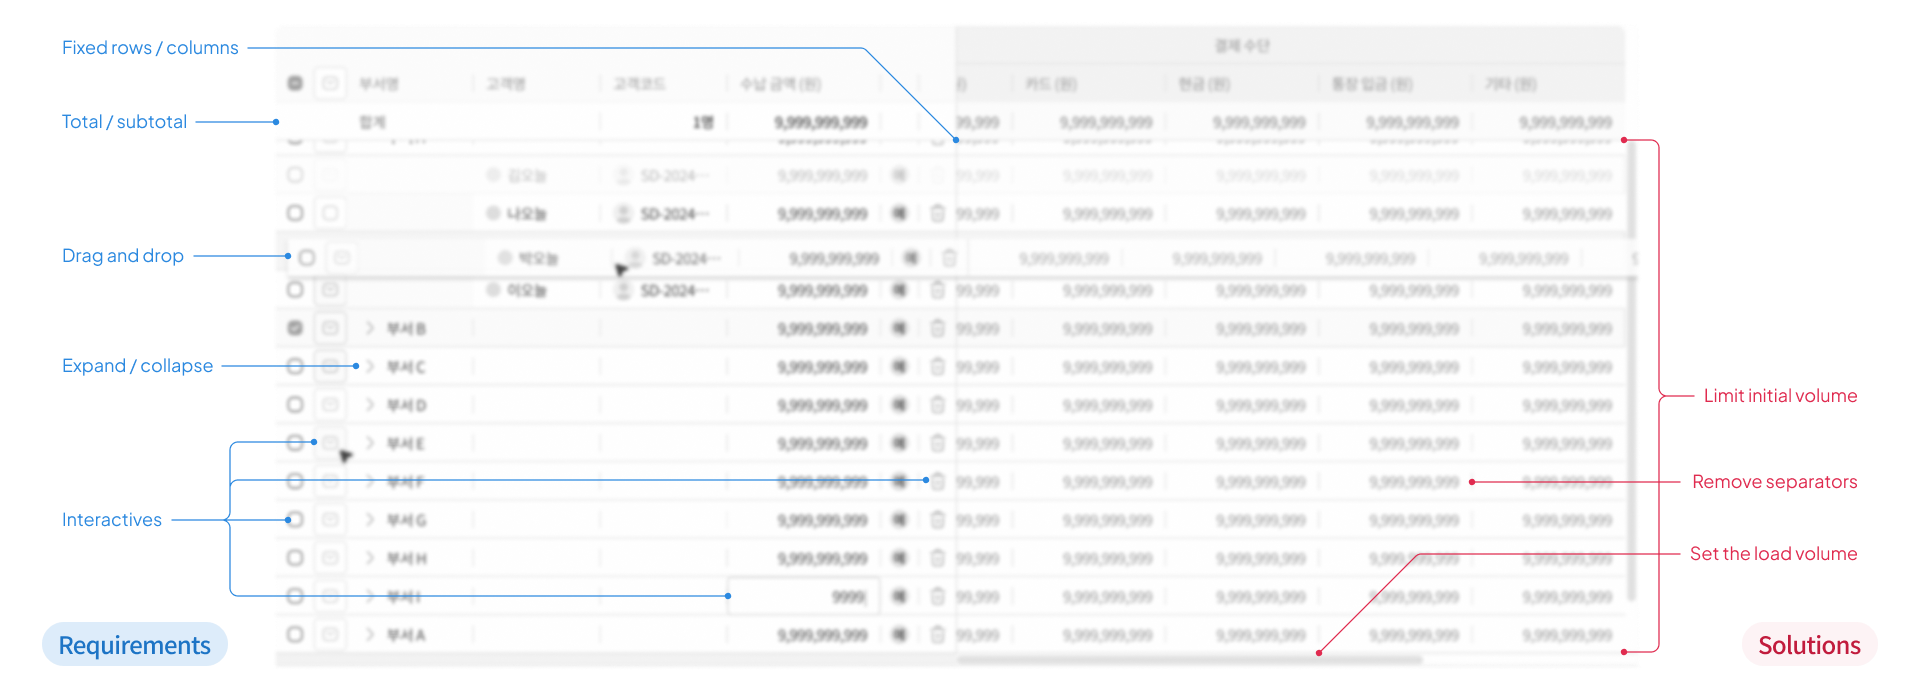Click the Solutions label button
This screenshot has height=692, width=1920.
coord(1809,645)
